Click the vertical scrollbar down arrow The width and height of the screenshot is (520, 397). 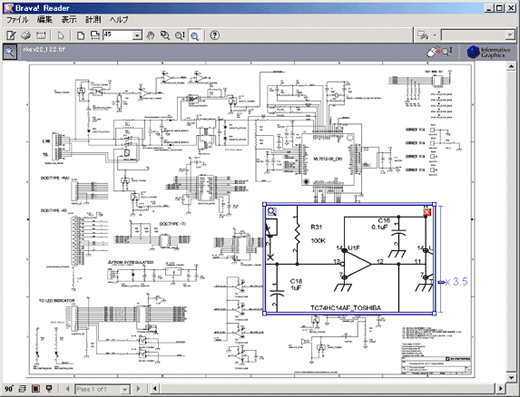(x=511, y=378)
